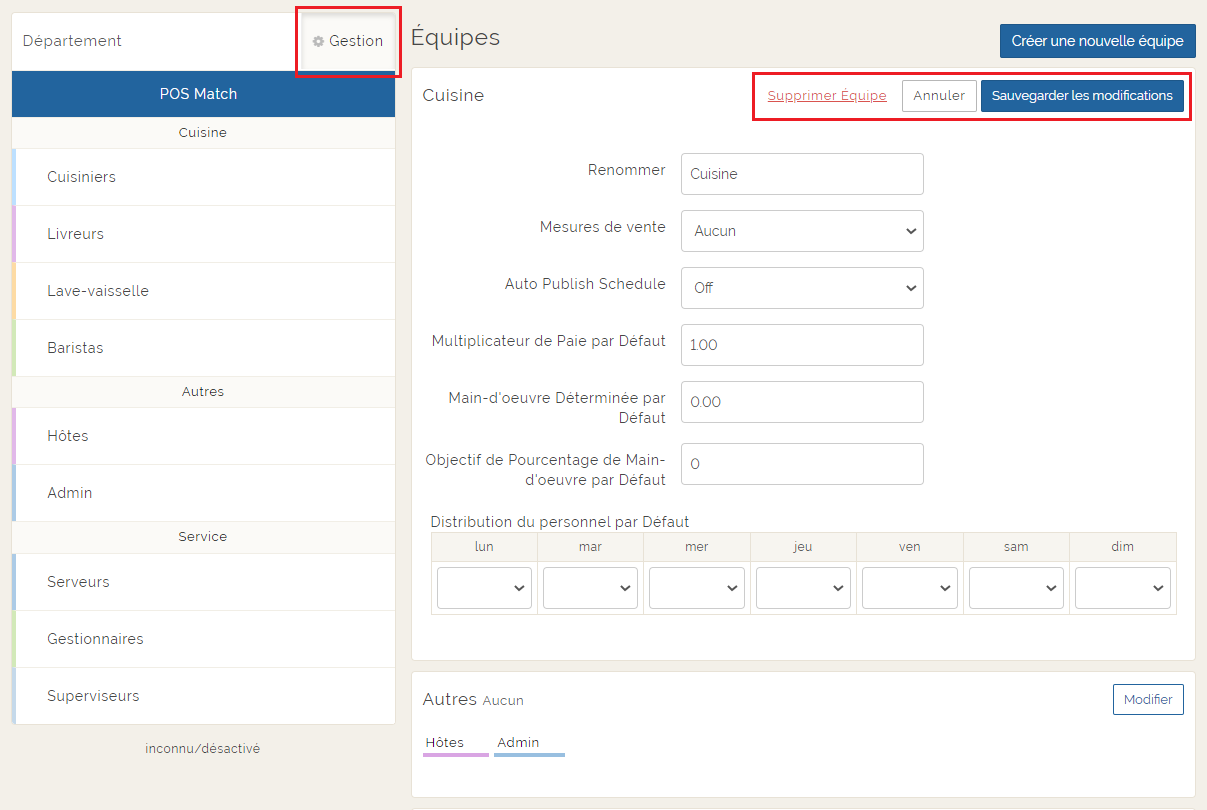Click the Supprimer Équipe link
The height and width of the screenshot is (810, 1207).
pyautogui.click(x=827, y=96)
